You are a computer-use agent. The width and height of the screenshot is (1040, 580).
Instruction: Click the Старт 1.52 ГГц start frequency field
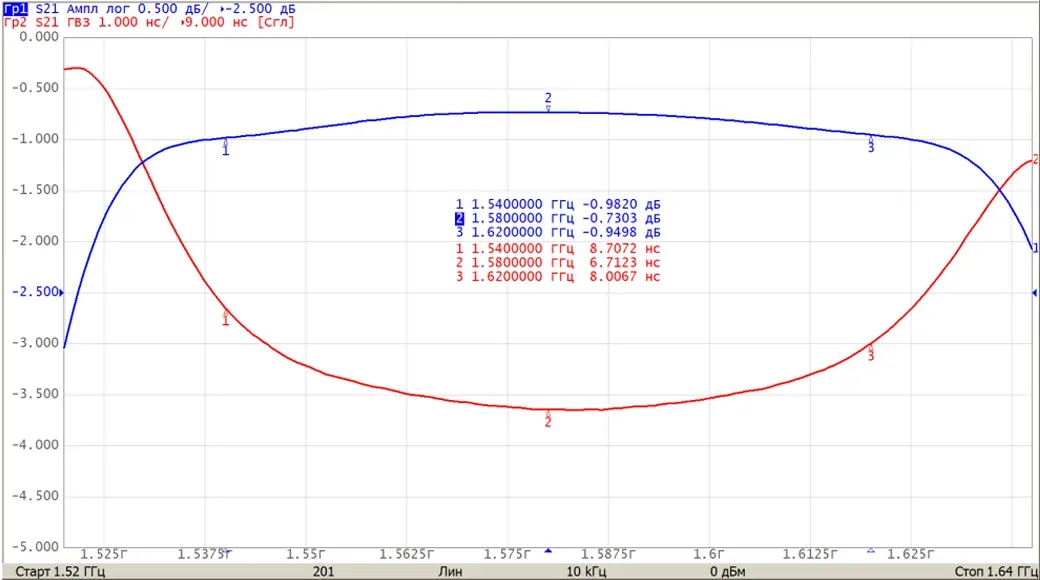pos(60,571)
